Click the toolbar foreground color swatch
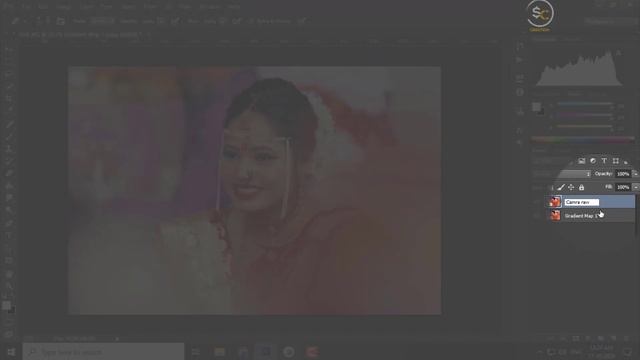Screen dimensions: 640x360 click(x=6, y=306)
